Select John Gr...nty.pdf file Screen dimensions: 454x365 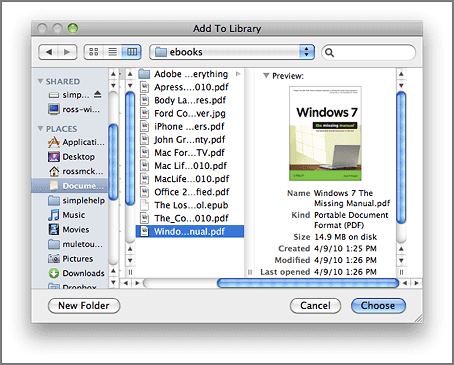click(190, 140)
